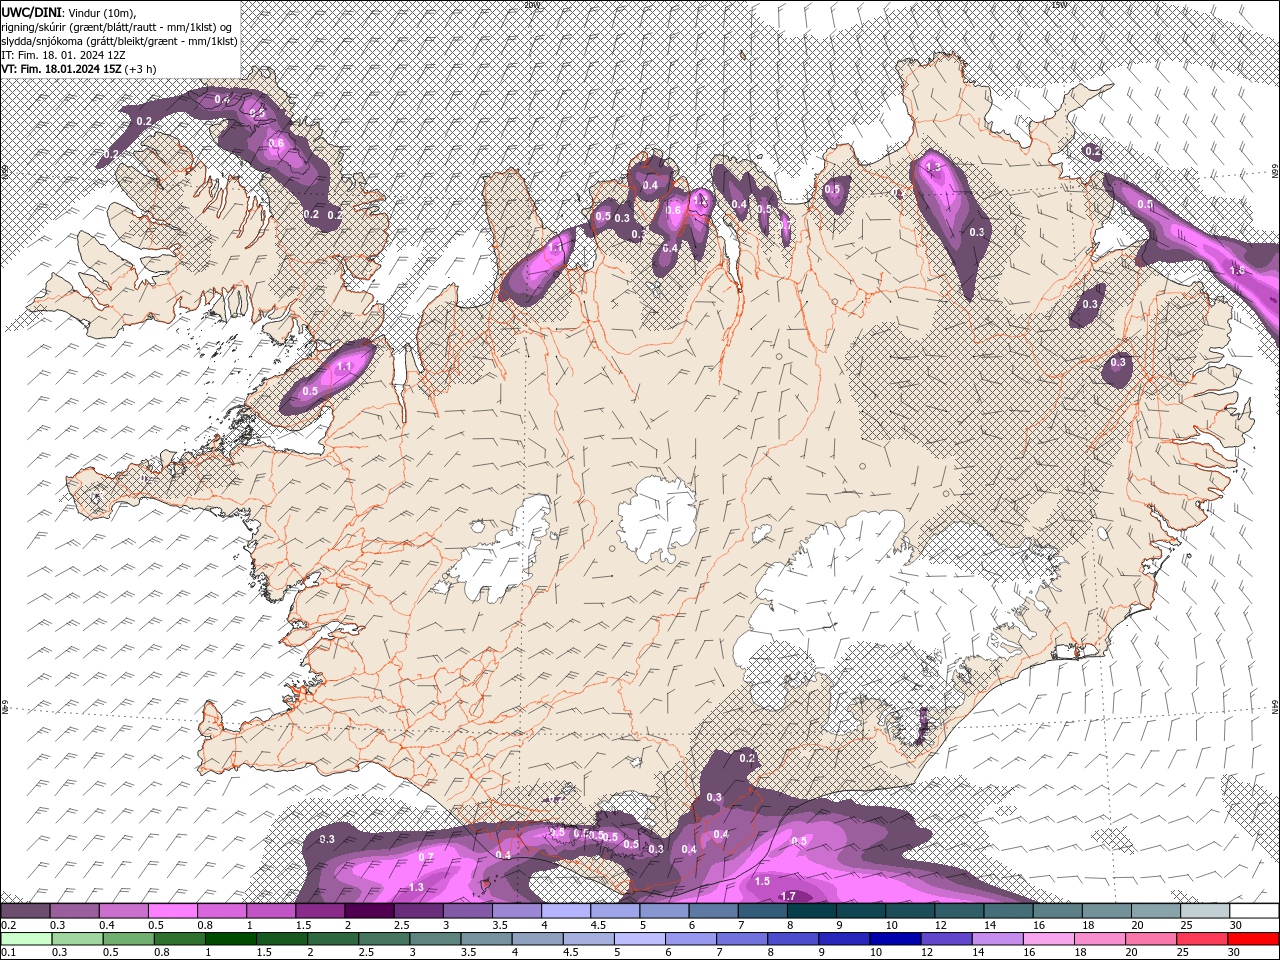Click the bright red bottom-row swatch right of 30
The width and height of the screenshot is (1280, 960).
pyautogui.click(x=1254, y=938)
